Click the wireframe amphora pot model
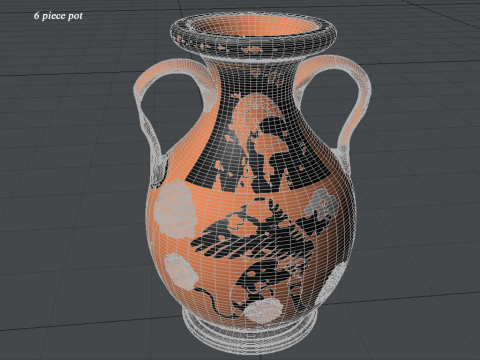480x360 pixels. point(252,183)
